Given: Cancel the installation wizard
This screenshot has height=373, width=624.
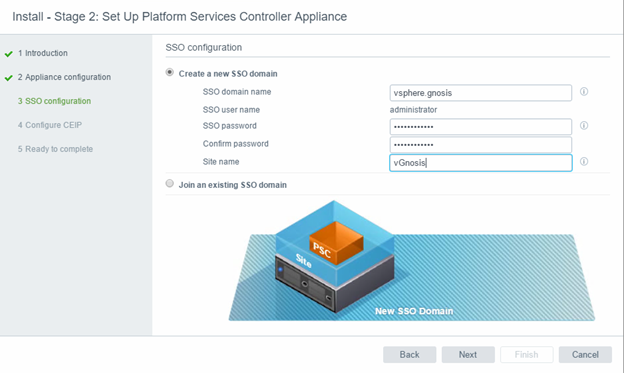Looking at the screenshot, I should [x=585, y=354].
